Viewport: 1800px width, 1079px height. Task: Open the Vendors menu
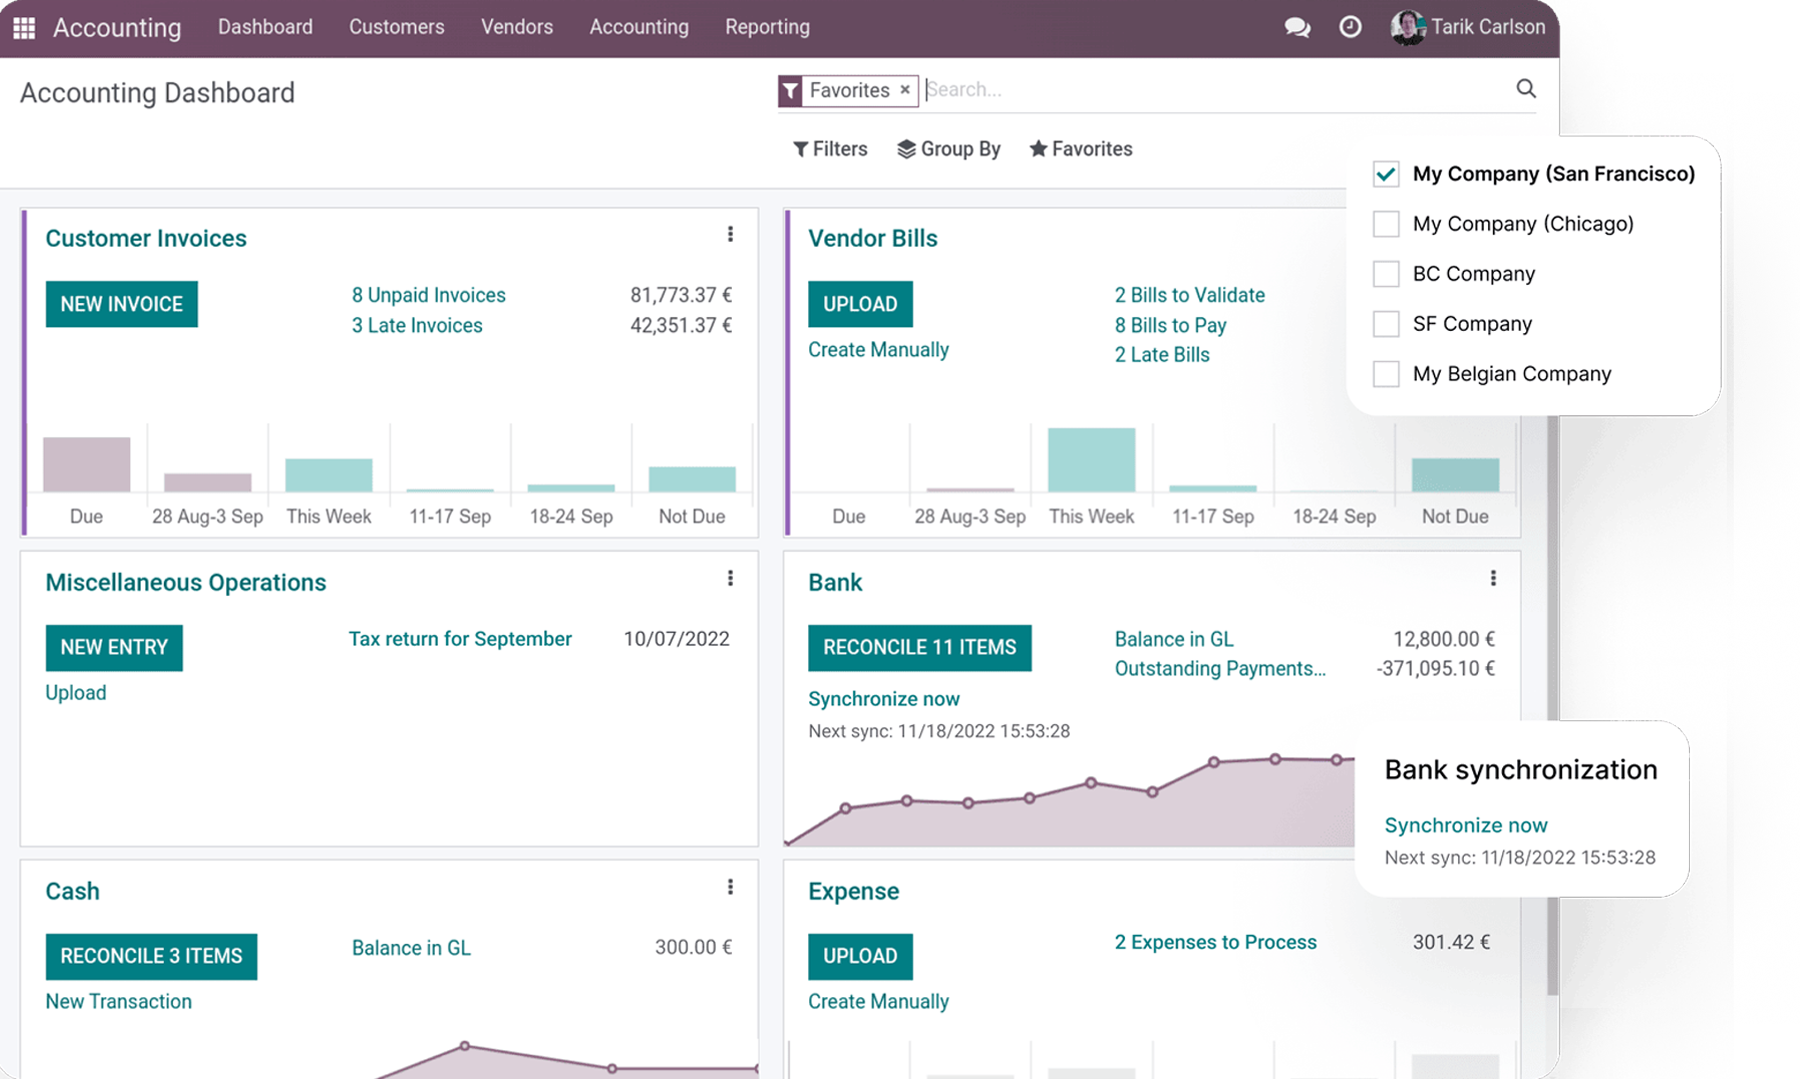(x=516, y=27)
